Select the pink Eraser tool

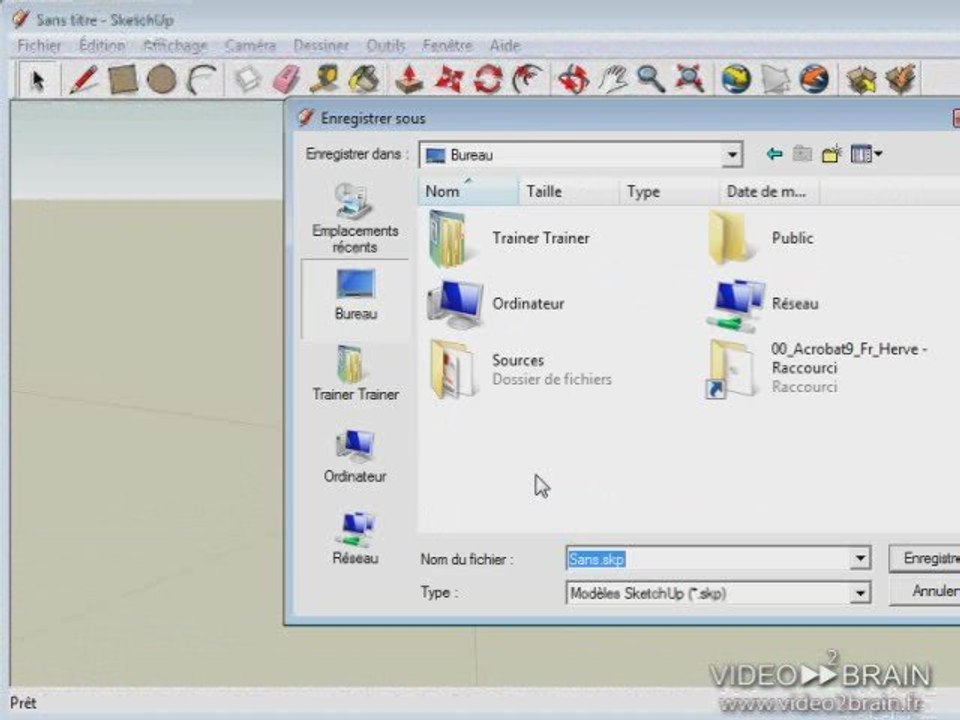286,80
